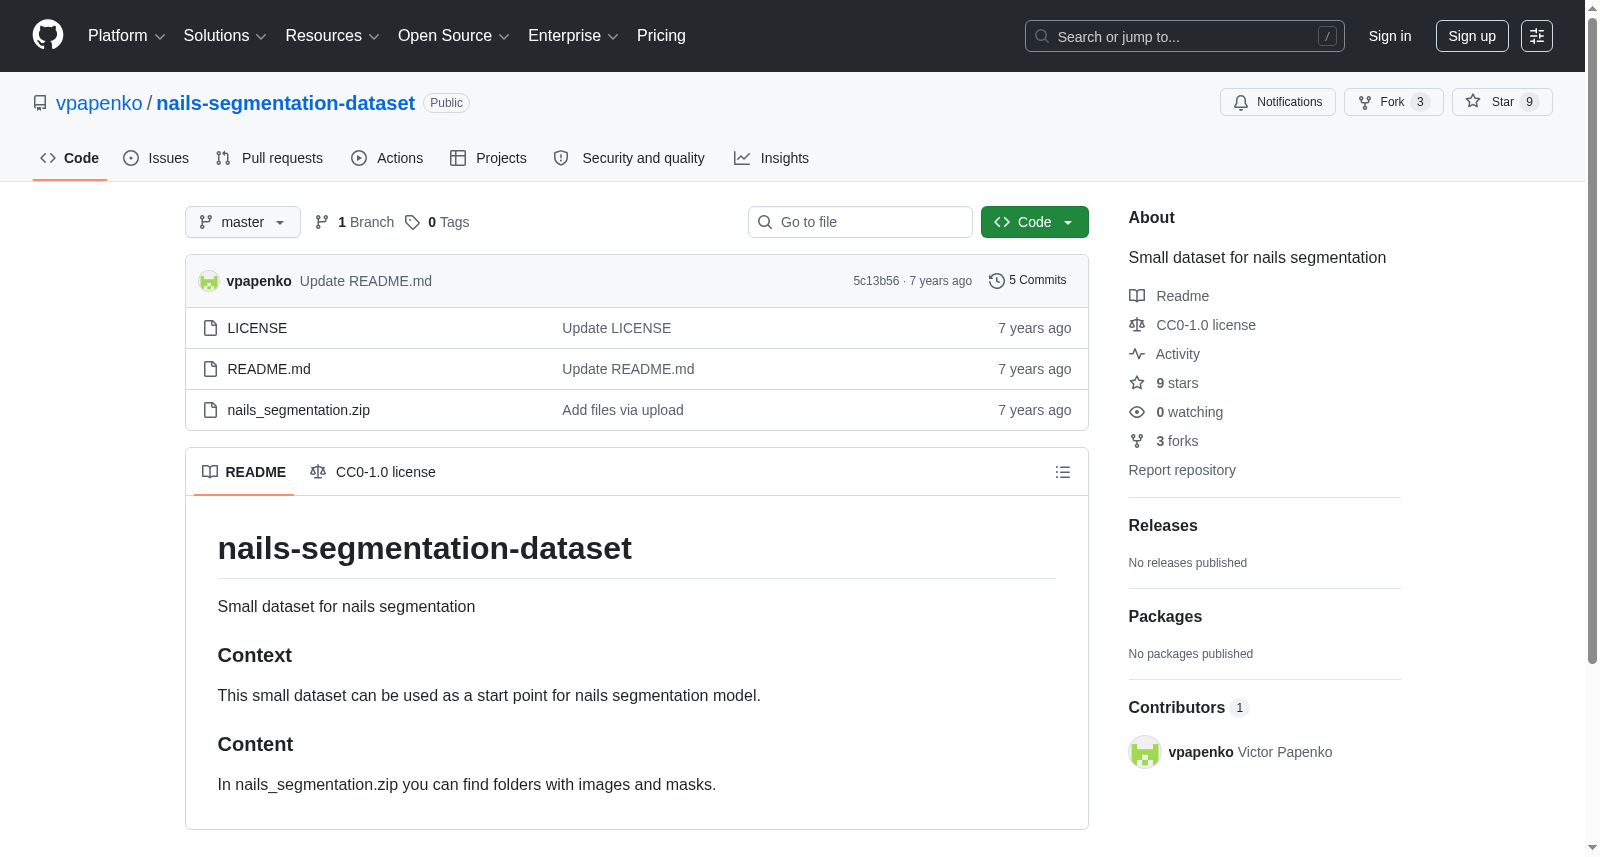The height and width of the screenshot is (857, 1600).
Task: Select the CC0-1.0 license tab
Action: [373, 472]
